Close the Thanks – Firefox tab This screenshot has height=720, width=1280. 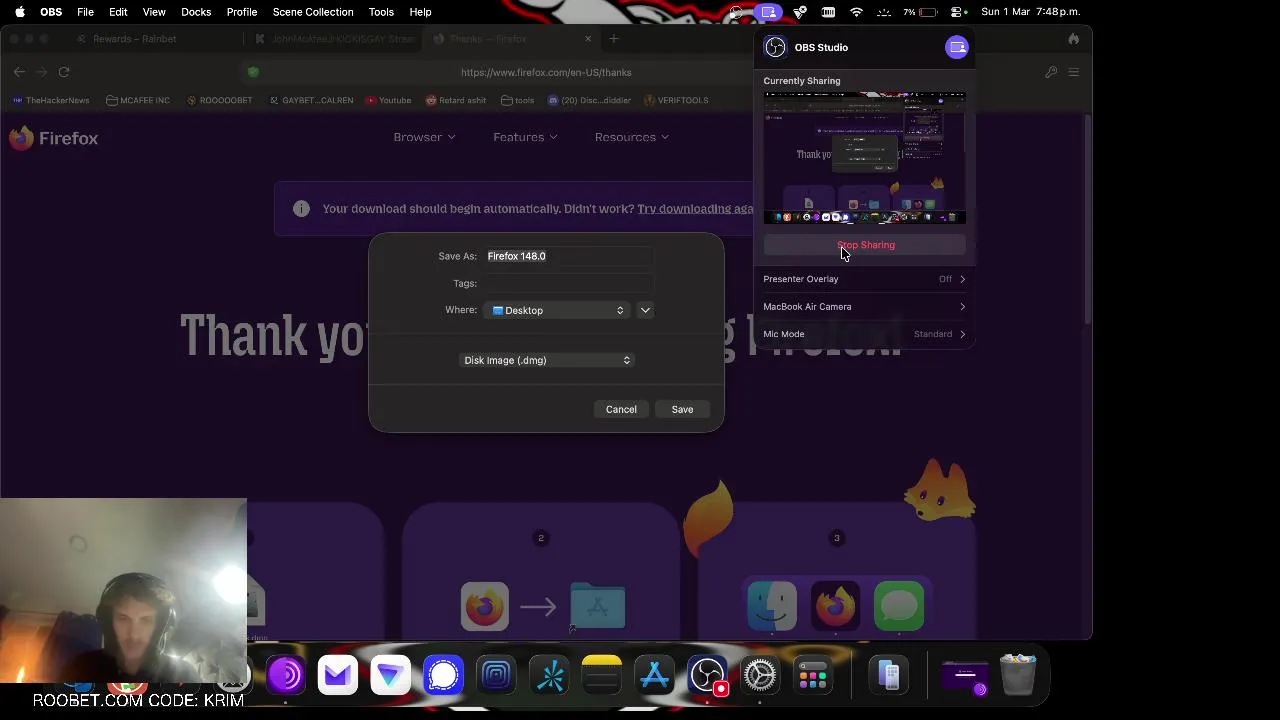coord(588,39)
